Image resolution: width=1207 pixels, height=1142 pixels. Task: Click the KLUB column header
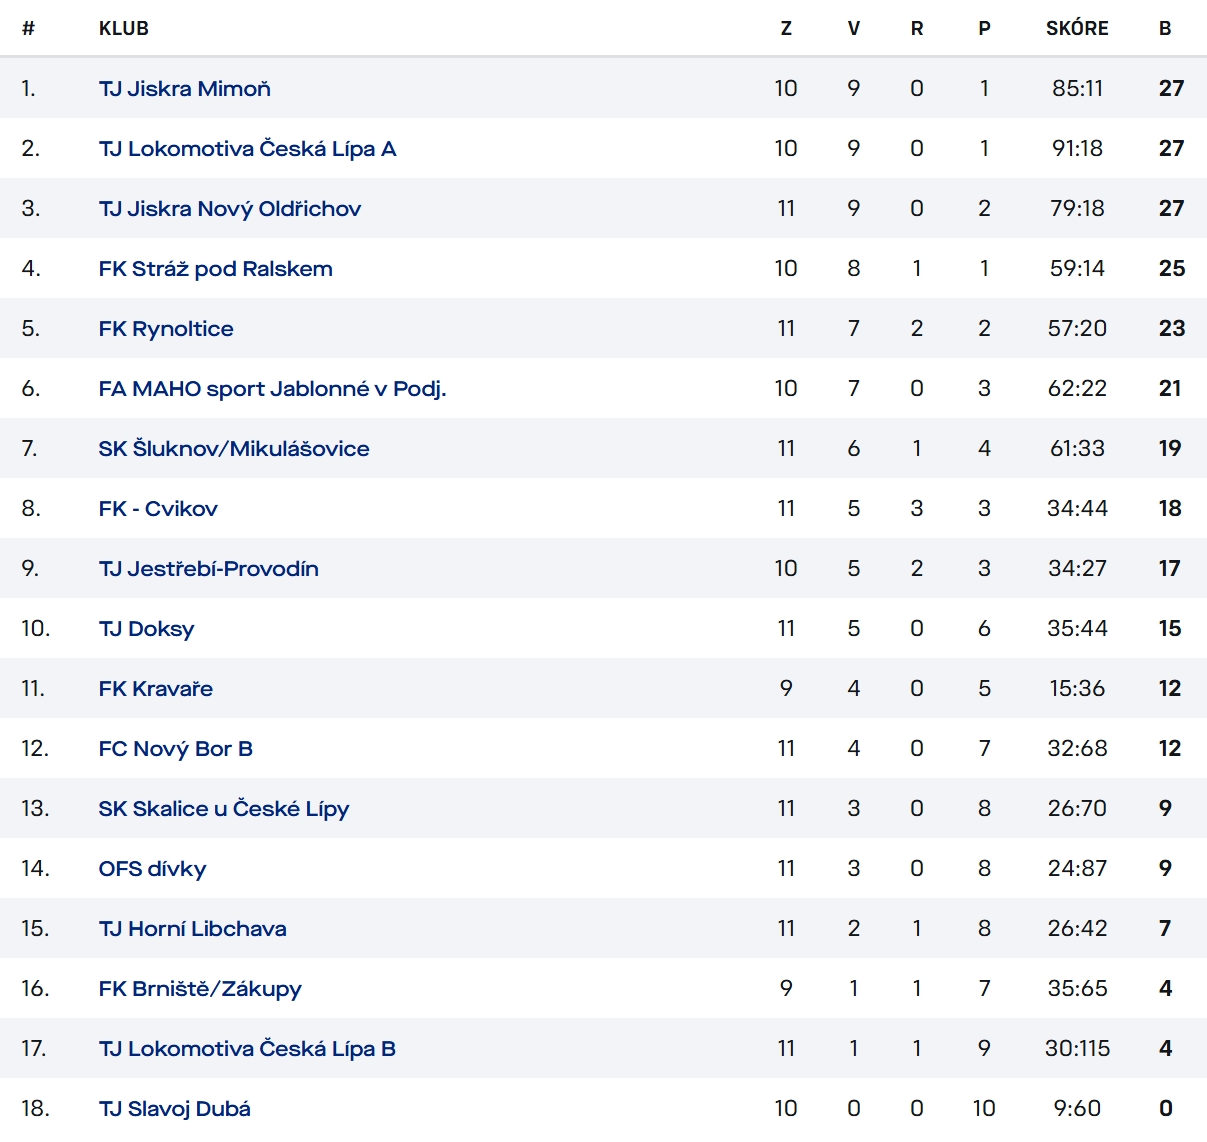tap(124, 29)
